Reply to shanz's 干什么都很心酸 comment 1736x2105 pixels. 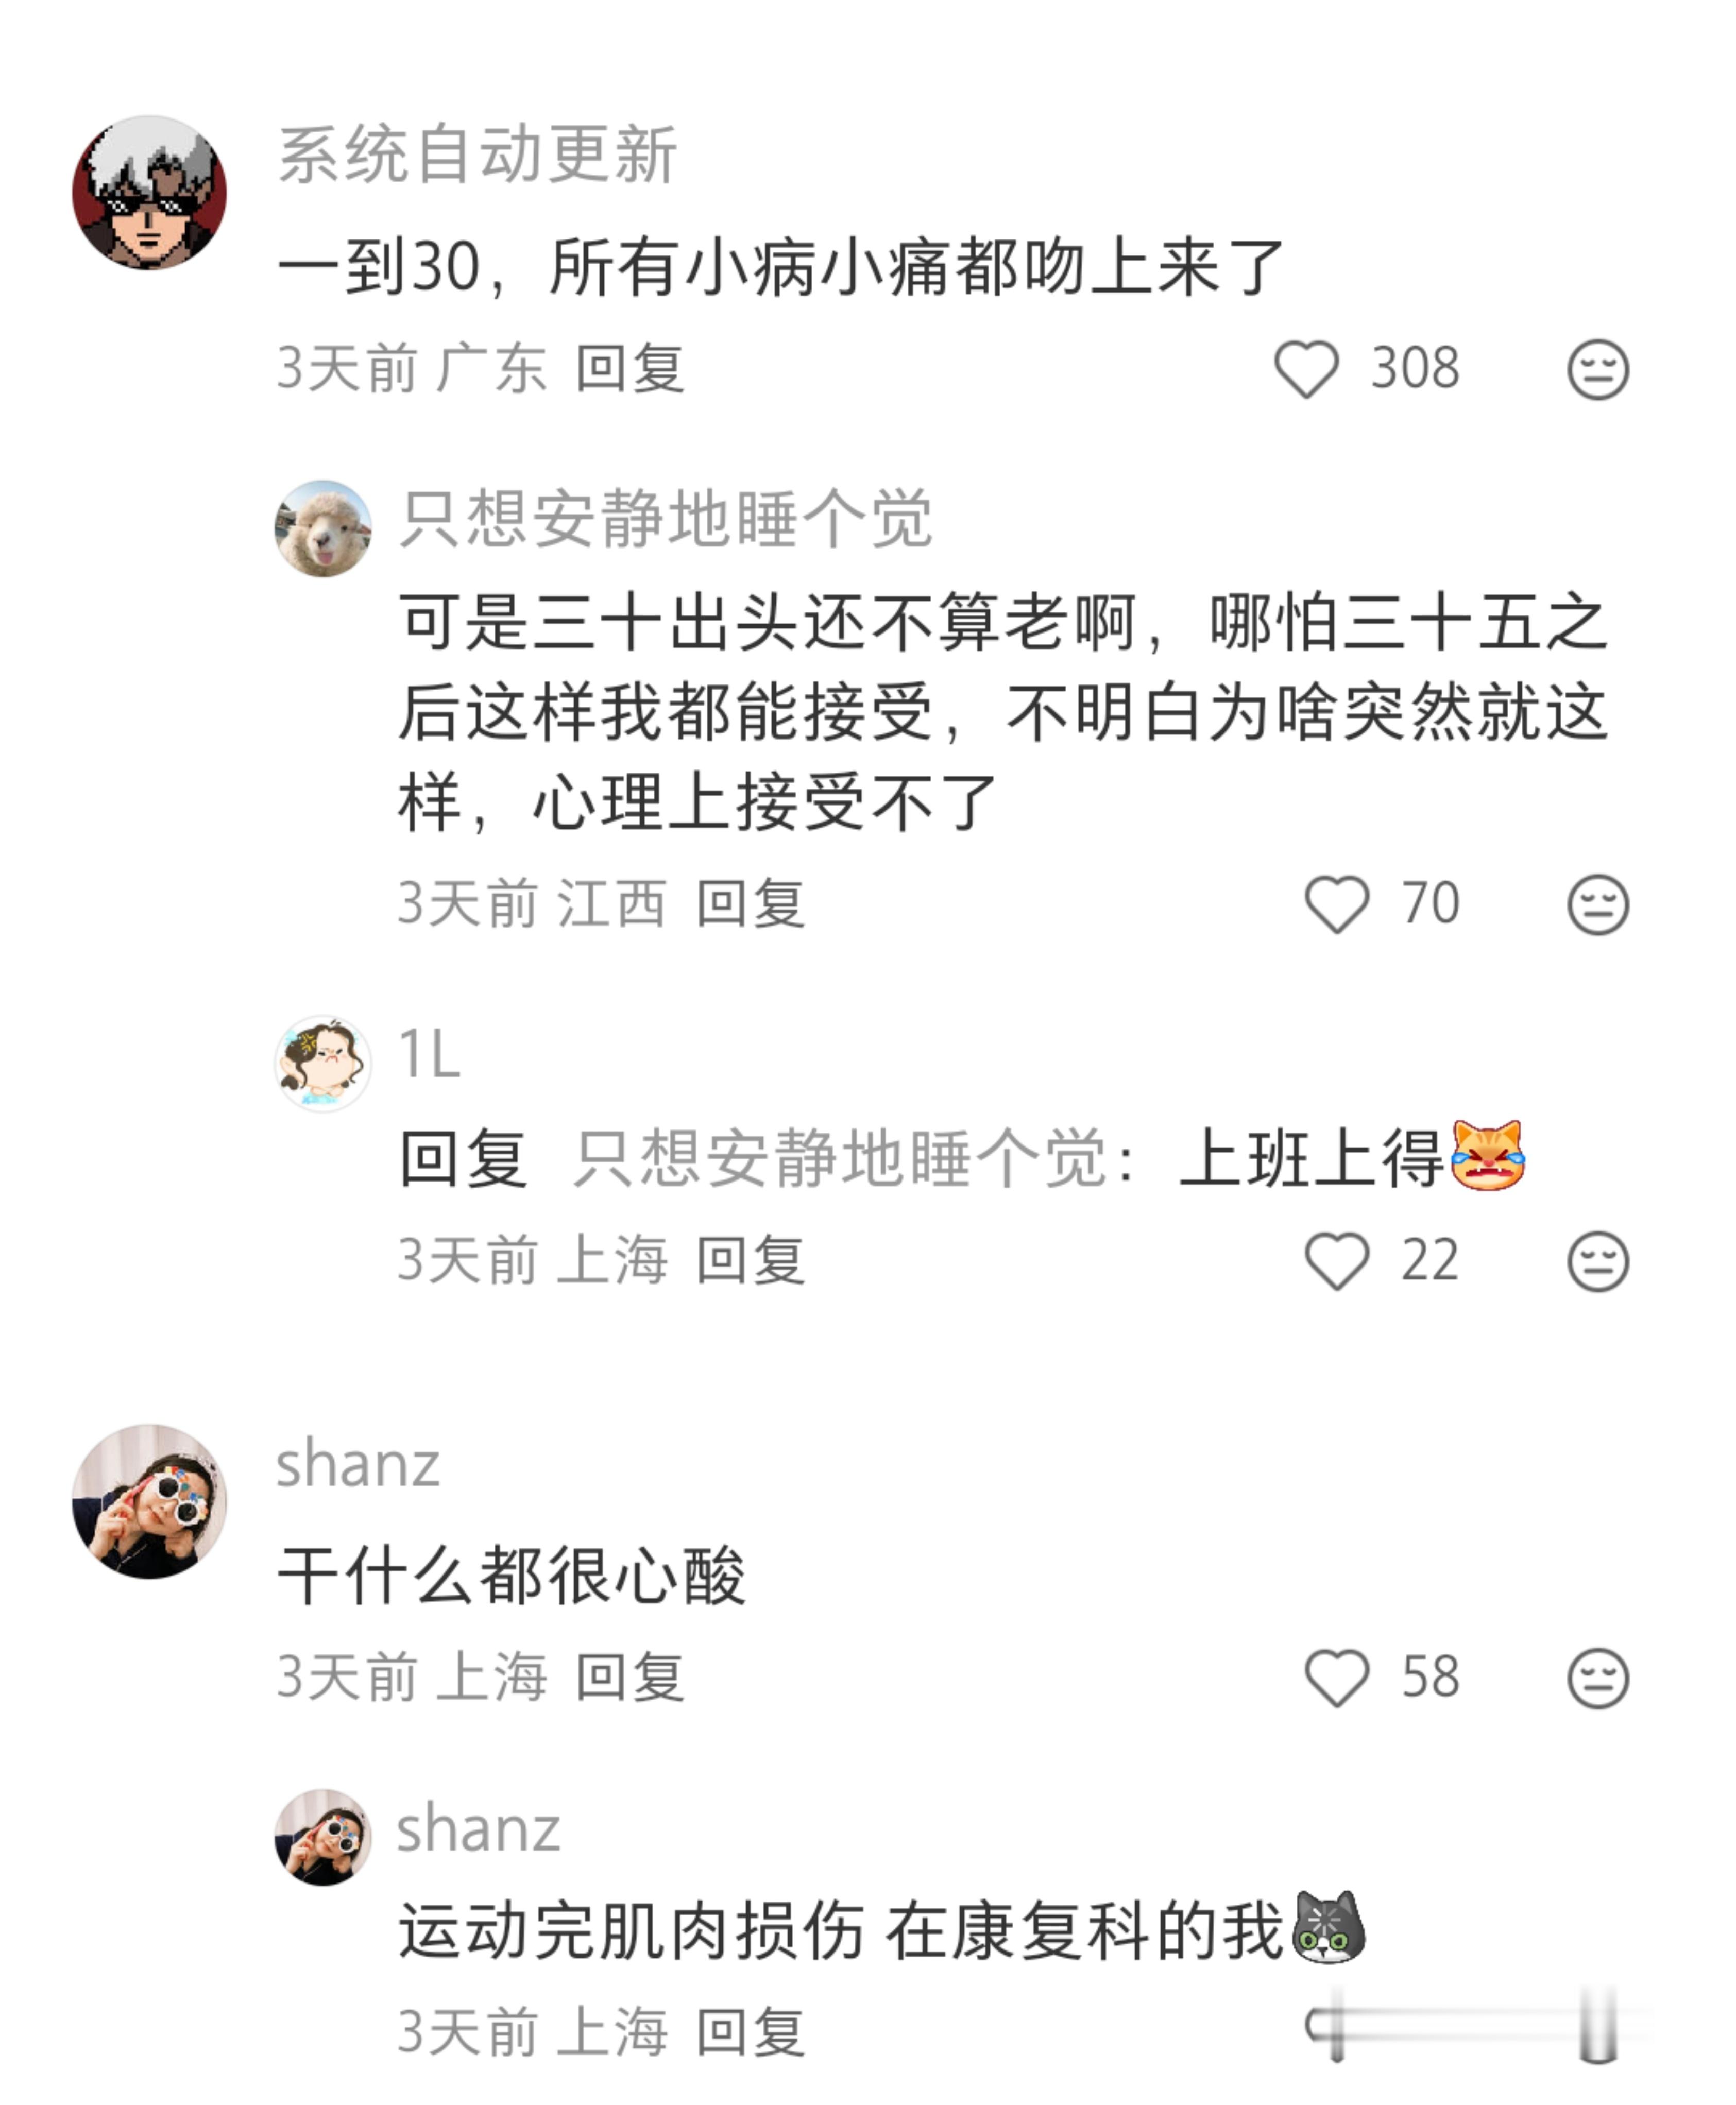[x=630, y=1676]
